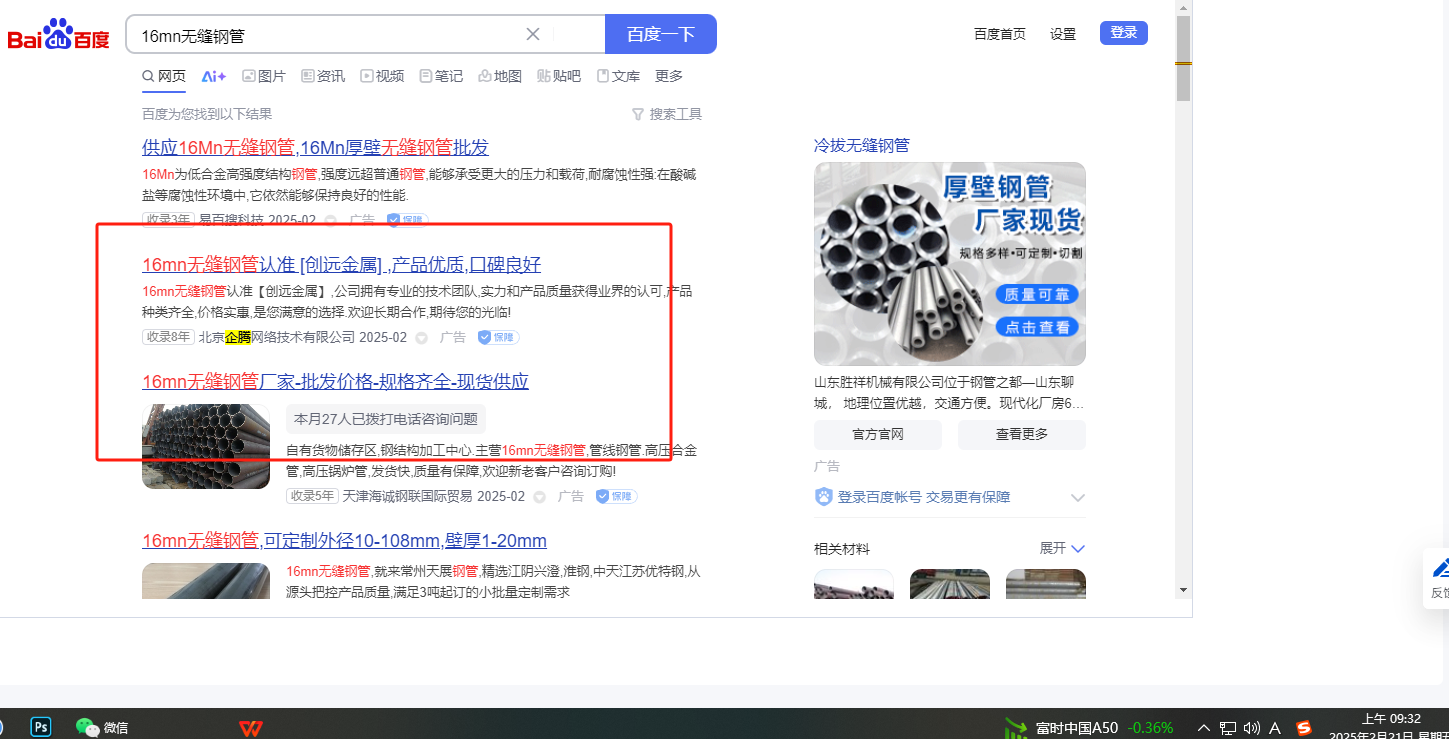Image resolution: width=1449 pixels, height=739 pixels.
Task: Click 本月27人已拨打电话咨询问题 tag
Action: pos(386,419)
